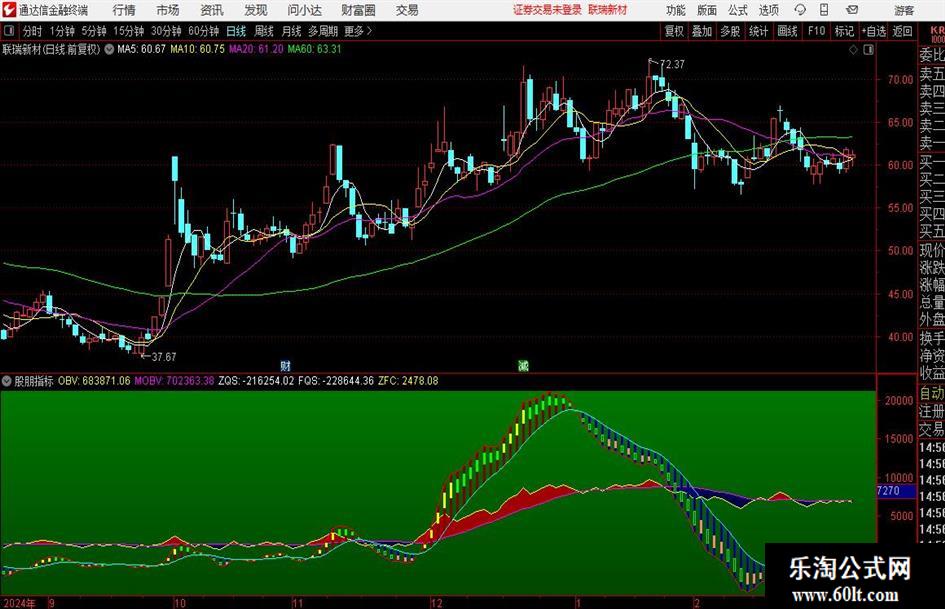Click the 证券交易未登录 login link
Screen dimensions: 945x609
click(547, 10)
